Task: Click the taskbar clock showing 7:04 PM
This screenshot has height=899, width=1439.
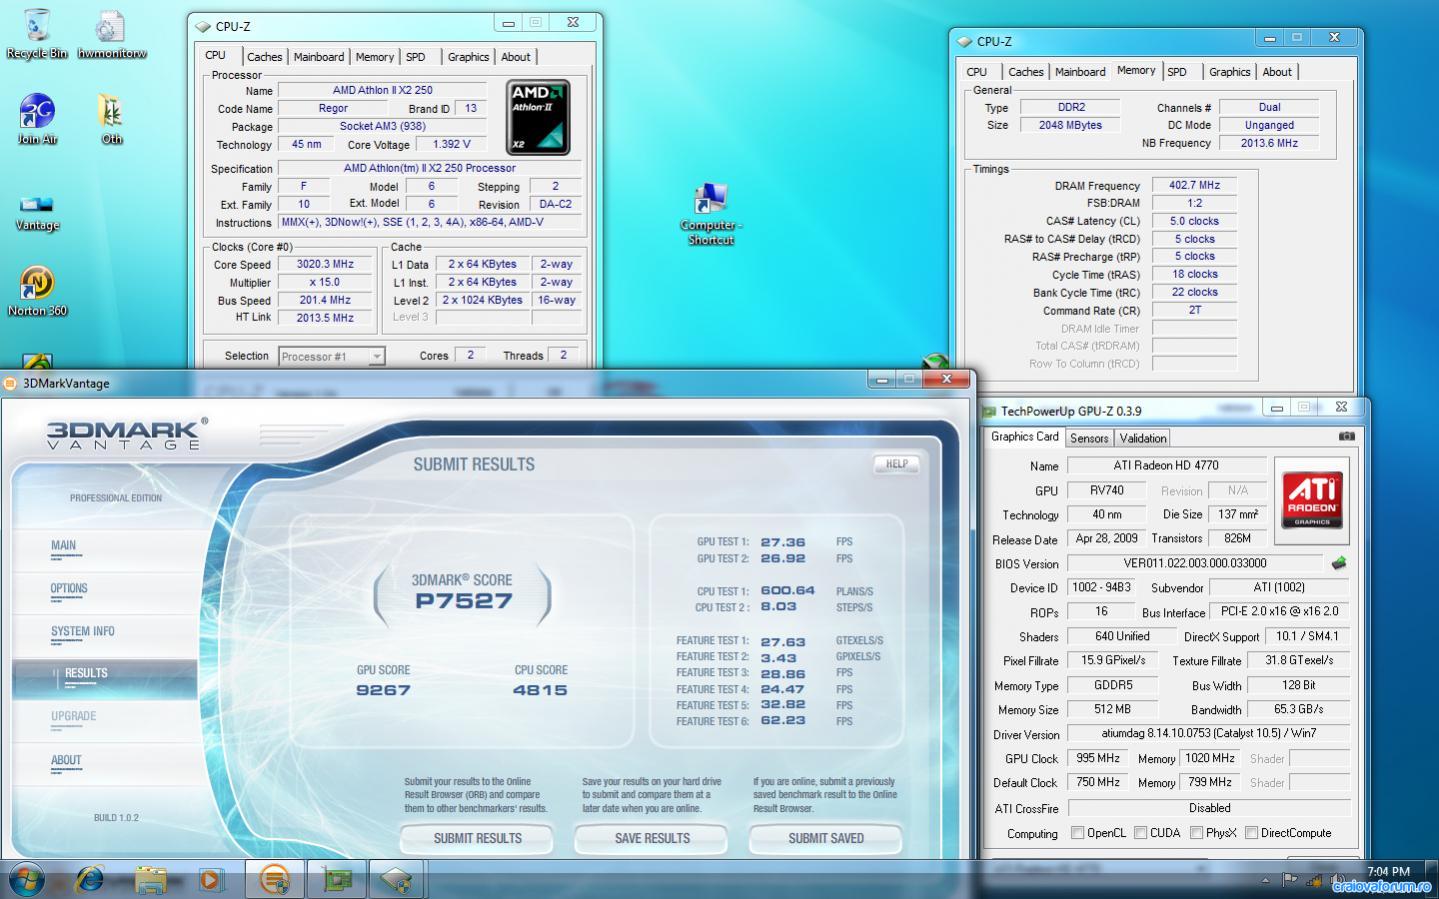Action: click(1388, 872)
